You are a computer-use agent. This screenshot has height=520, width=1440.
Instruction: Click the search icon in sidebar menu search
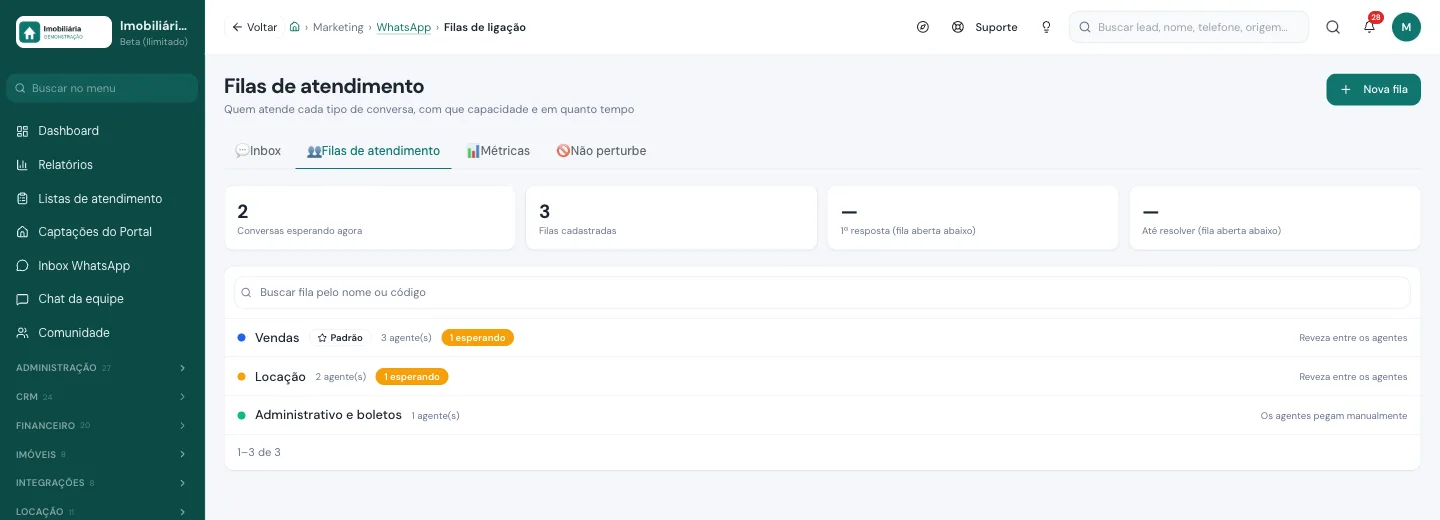(21, 88)
